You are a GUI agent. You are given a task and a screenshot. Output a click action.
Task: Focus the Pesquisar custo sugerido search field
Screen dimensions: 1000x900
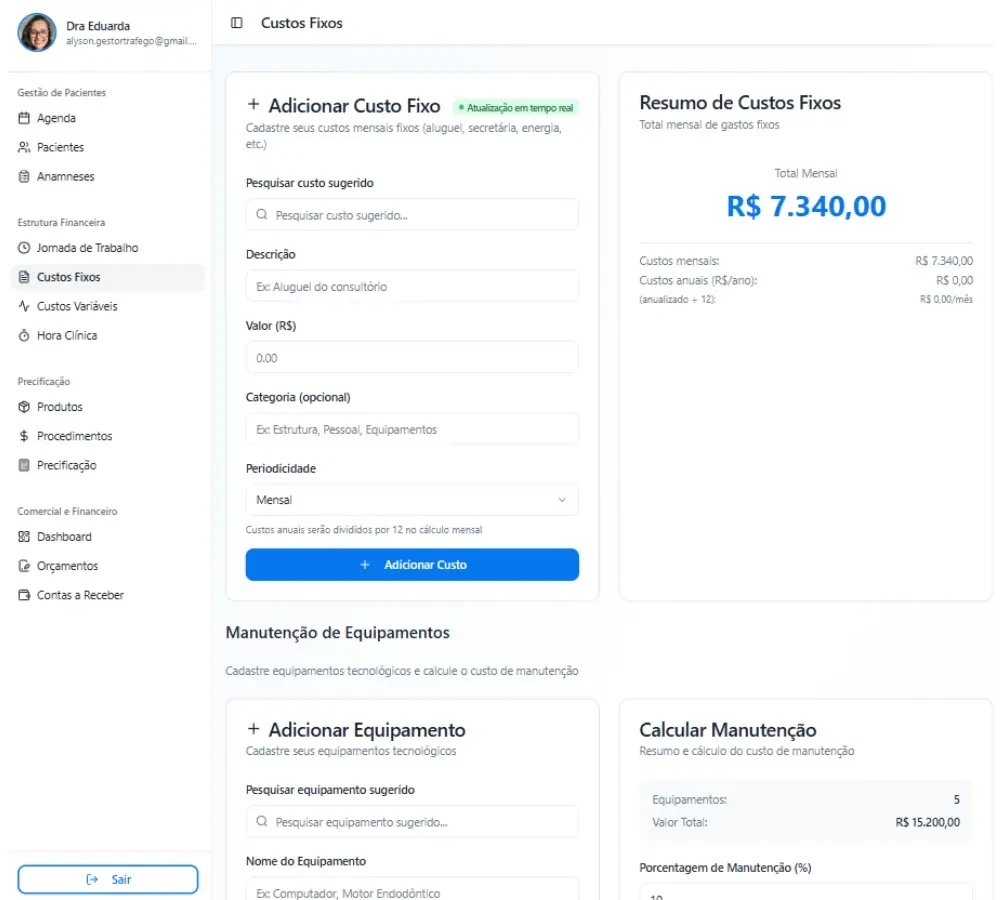tap(412, 215)
